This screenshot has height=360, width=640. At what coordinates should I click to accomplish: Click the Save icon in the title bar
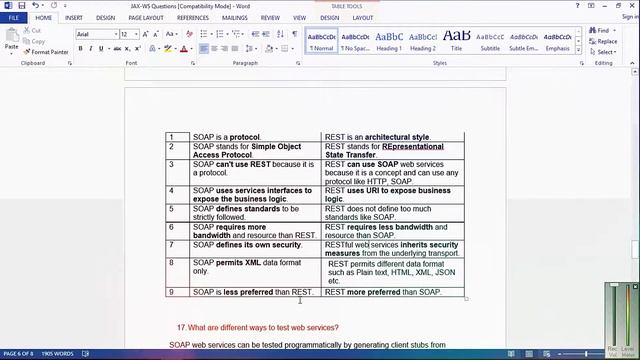(x=22, y=6)
